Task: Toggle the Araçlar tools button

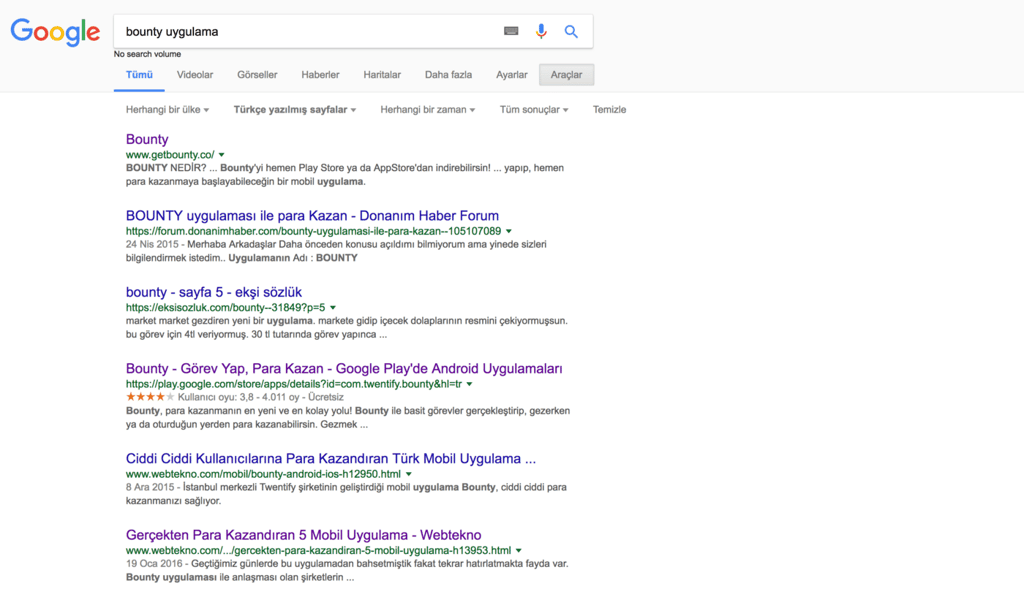Action: [x=566, y=74]
